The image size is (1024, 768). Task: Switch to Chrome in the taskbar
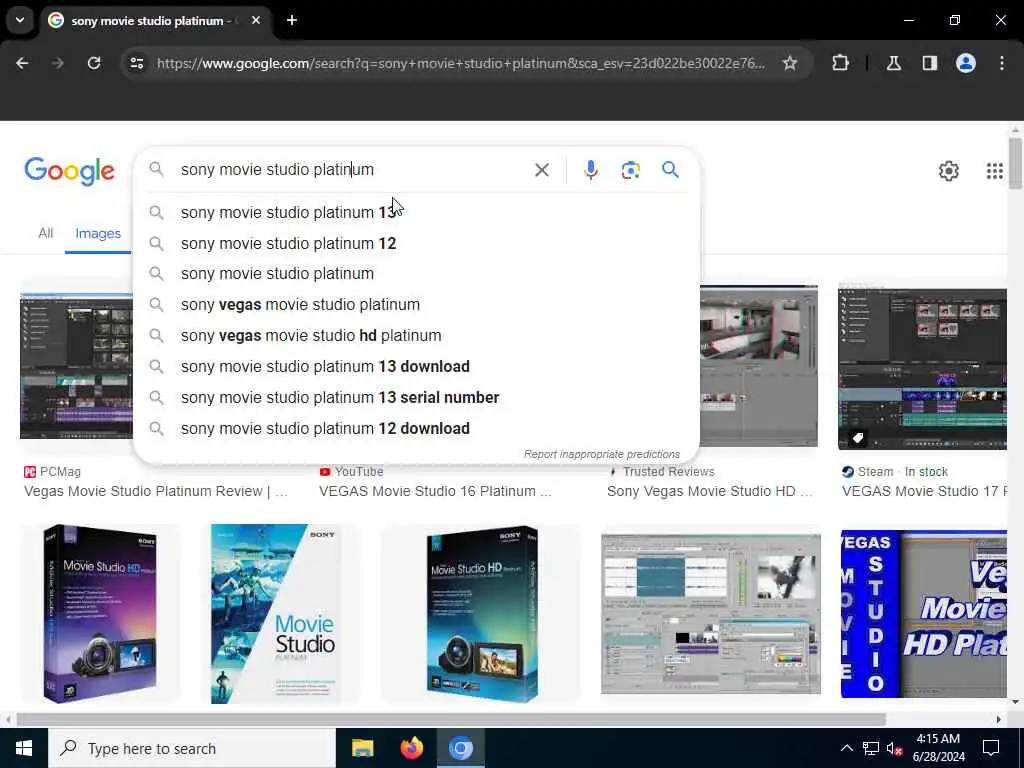click(460, 748)
